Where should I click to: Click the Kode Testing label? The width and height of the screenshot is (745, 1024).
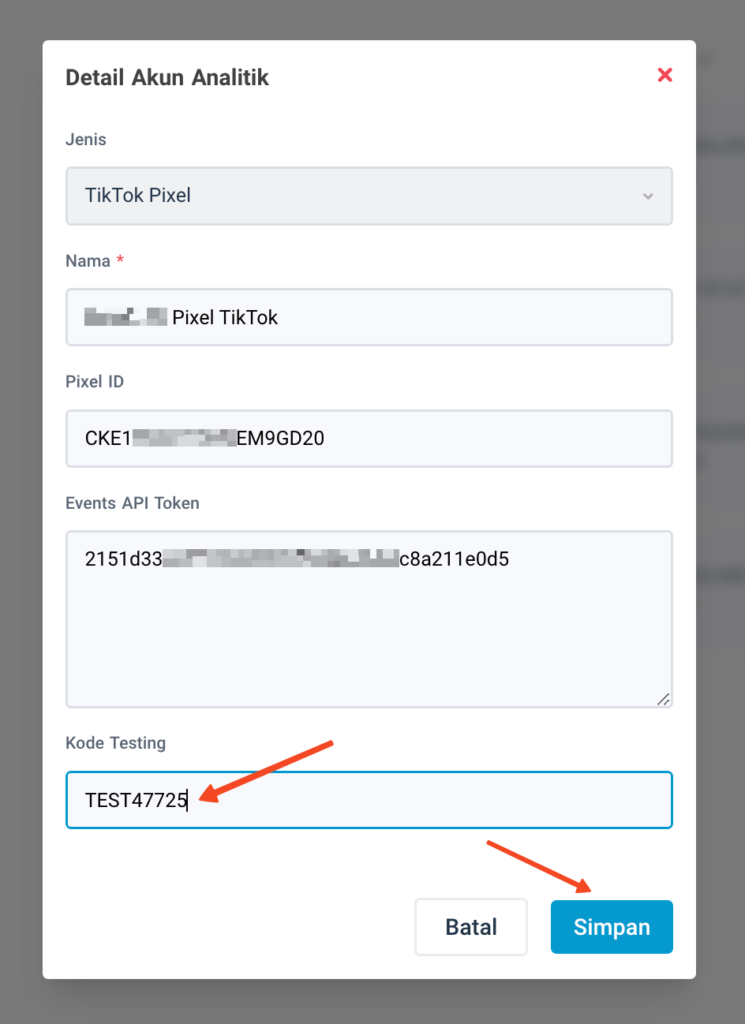[116, 743]
